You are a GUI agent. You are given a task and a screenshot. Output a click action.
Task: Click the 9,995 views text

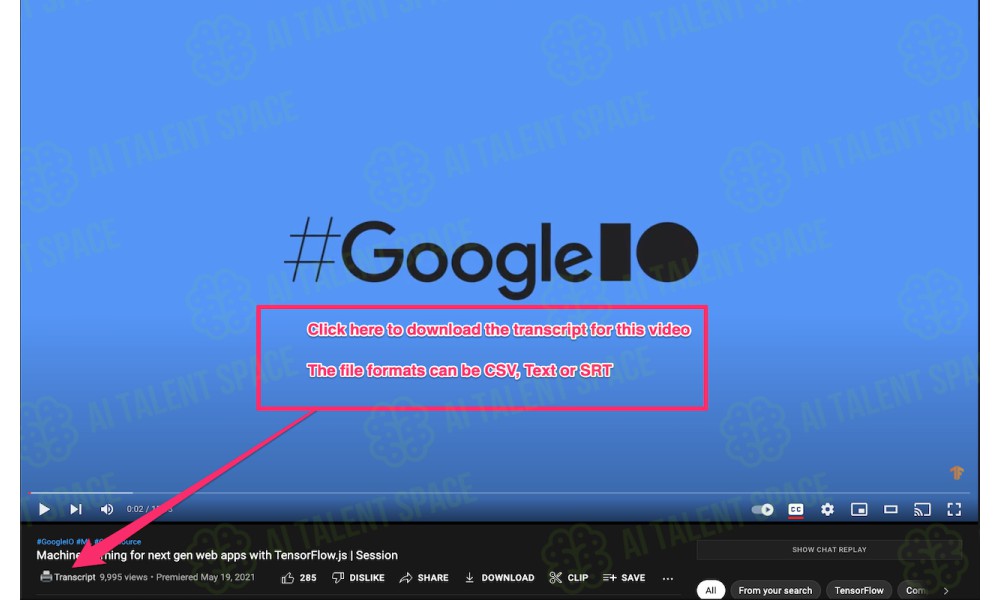(124, 577)
